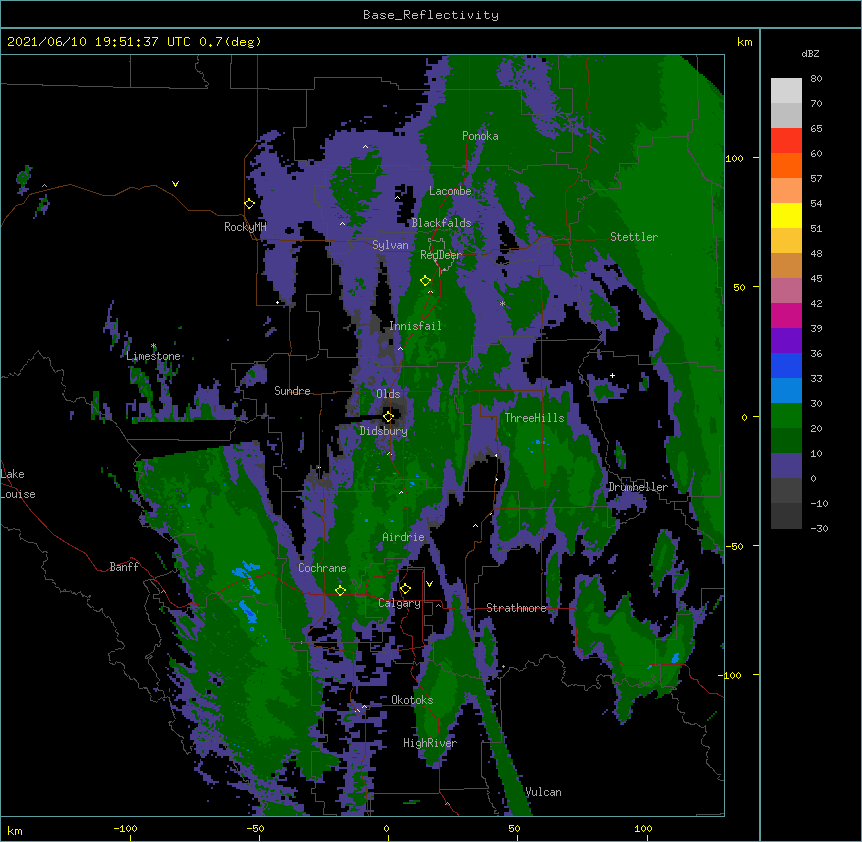862x842 pixels.
Task: Click the dark blue 36 dBZ swatch
Action: 786,365
